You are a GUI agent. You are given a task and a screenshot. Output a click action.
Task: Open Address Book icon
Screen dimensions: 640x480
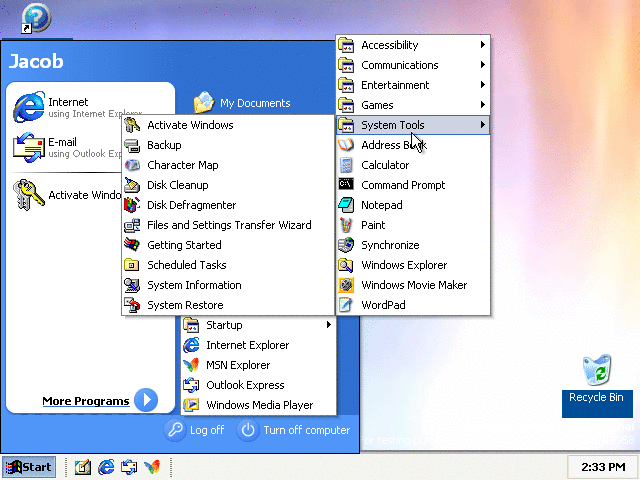(346, 145)
